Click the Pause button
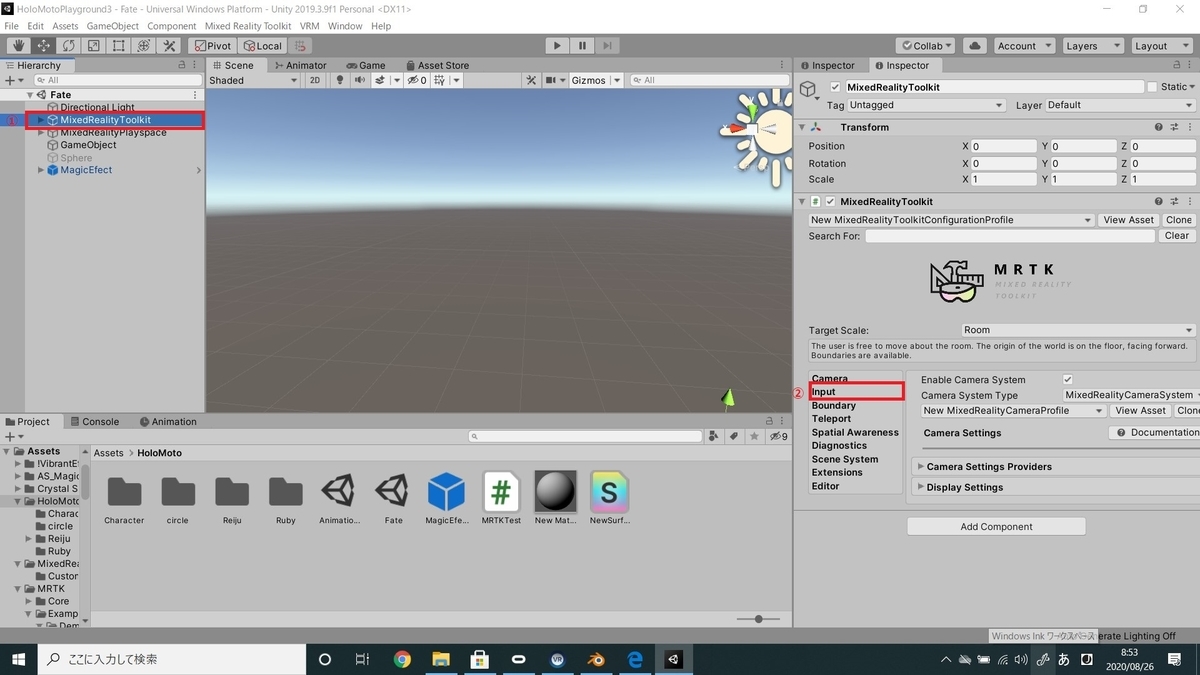1200x675 pixels. [x=582, y=46]
